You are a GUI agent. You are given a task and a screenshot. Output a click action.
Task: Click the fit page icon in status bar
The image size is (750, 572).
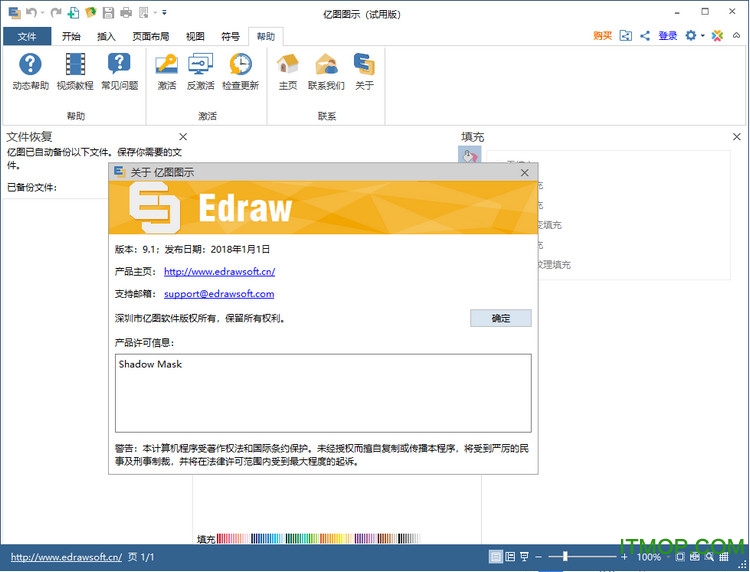[x=680, y=557]
